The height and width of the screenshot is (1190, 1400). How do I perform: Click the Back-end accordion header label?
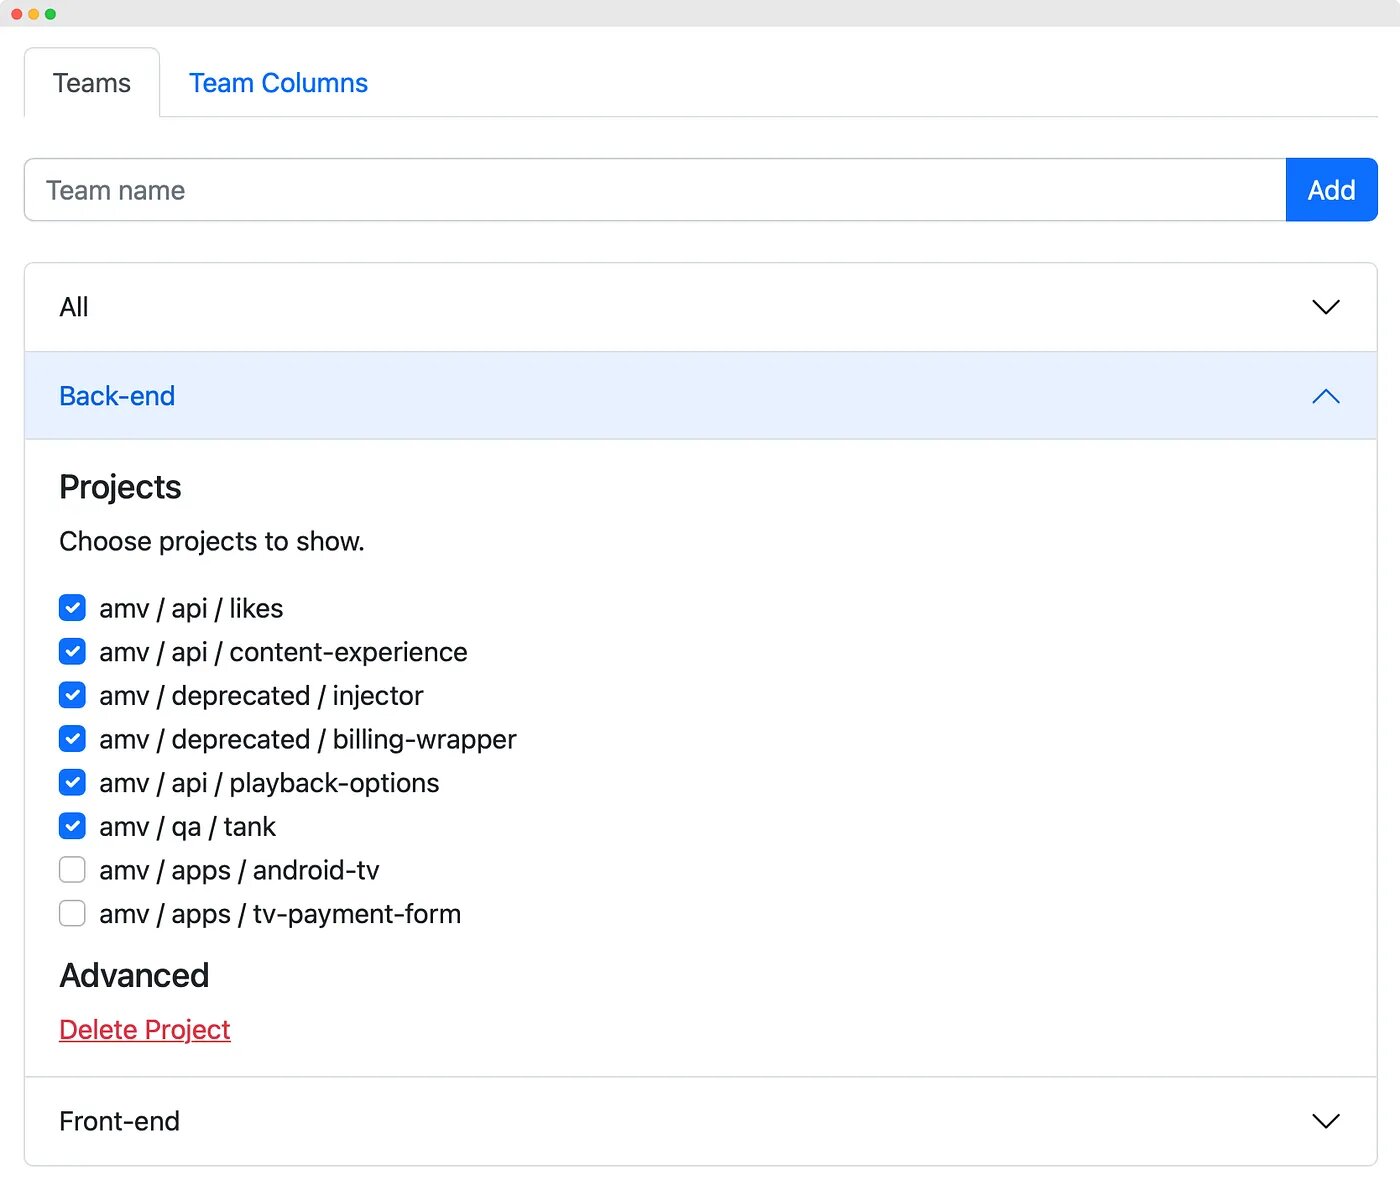click(x=117, y=396)
